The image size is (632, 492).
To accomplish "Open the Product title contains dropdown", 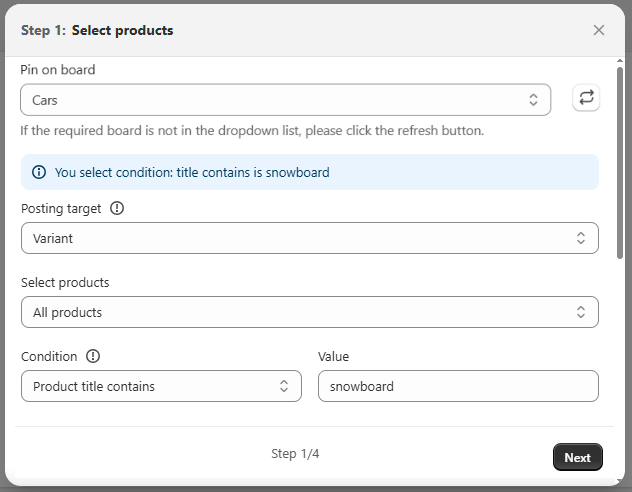I will coord(160,386).
